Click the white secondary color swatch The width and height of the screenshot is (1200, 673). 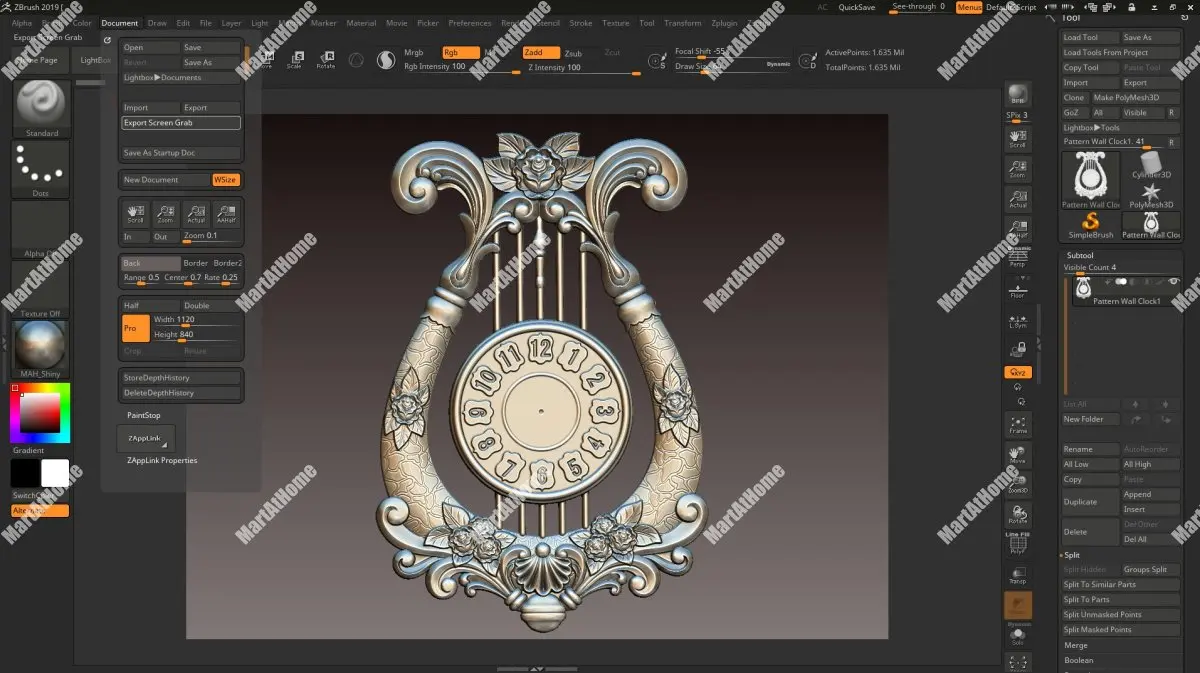coord(55,473)
